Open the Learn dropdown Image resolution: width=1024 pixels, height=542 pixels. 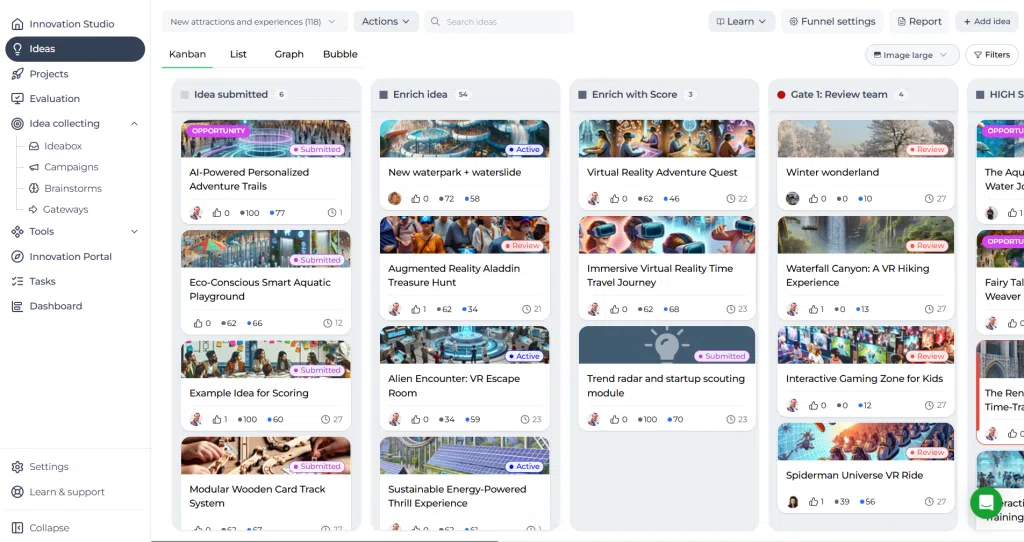741,22
